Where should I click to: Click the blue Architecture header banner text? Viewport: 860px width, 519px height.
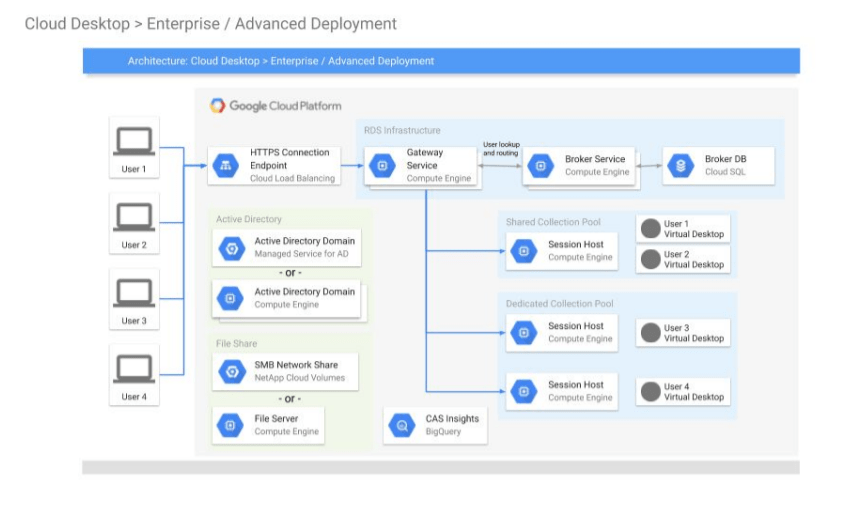pos(281,61)
